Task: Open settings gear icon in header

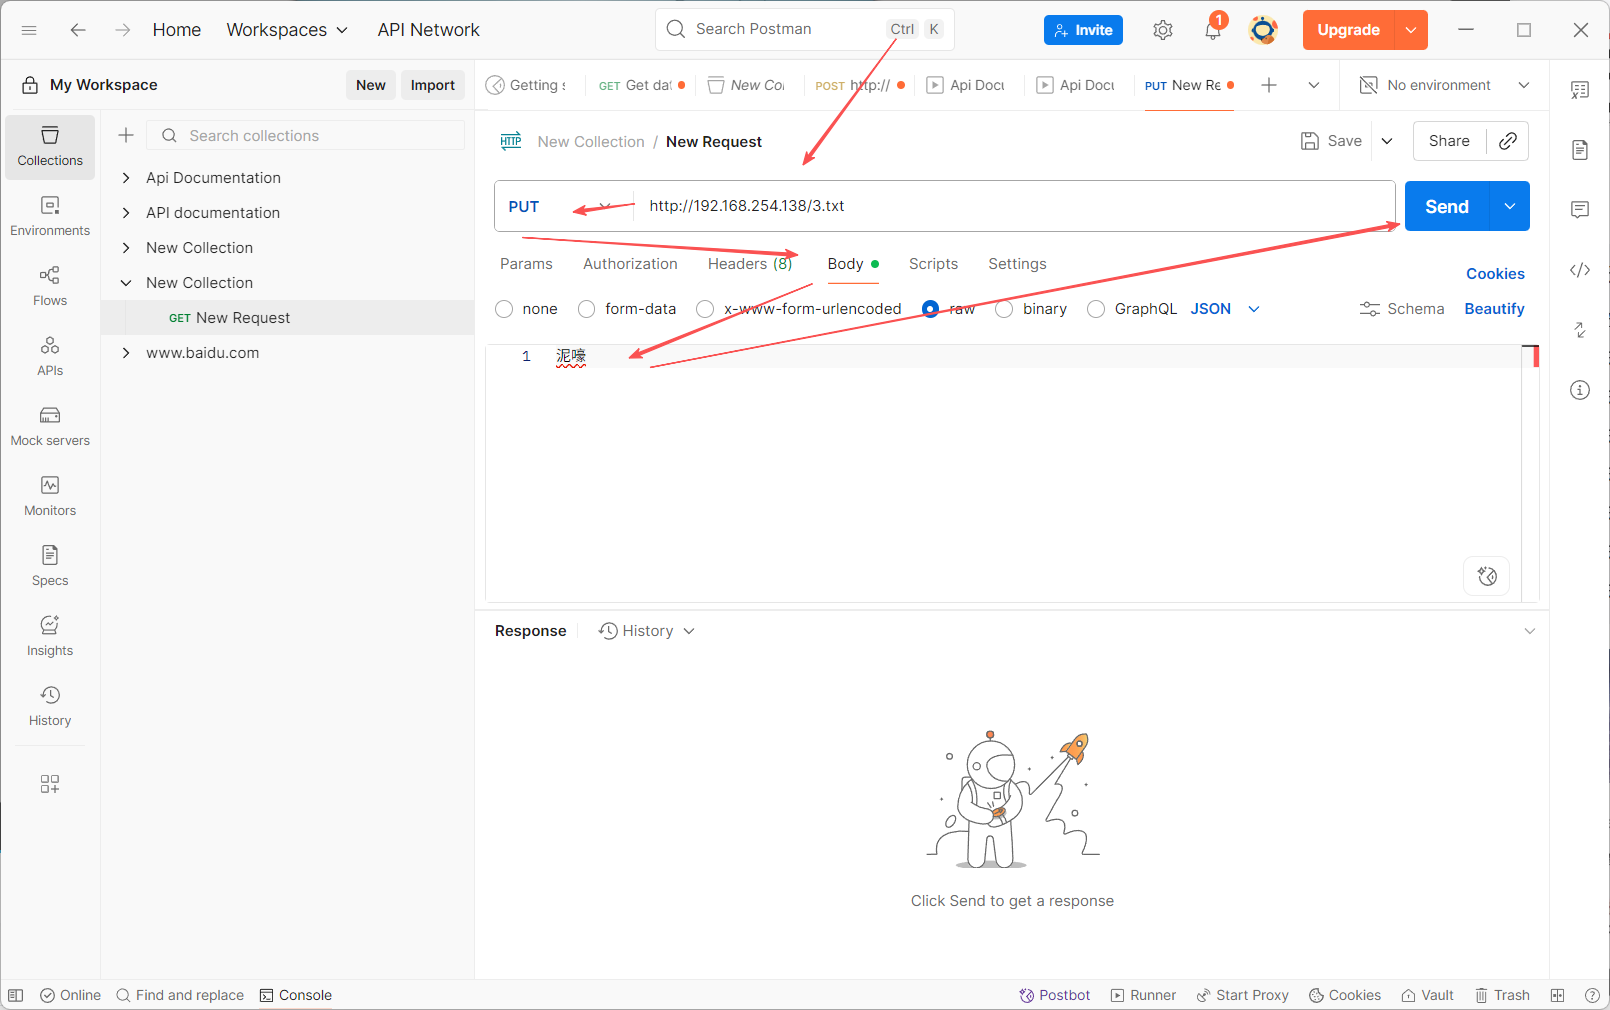Action: (1162, 30)
